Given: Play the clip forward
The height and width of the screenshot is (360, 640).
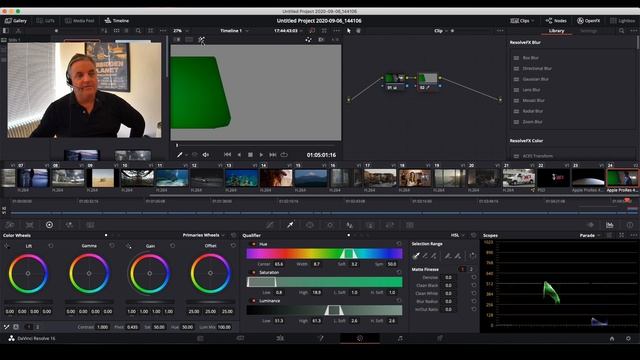Looking at the screenshot, I should (261, 155).
